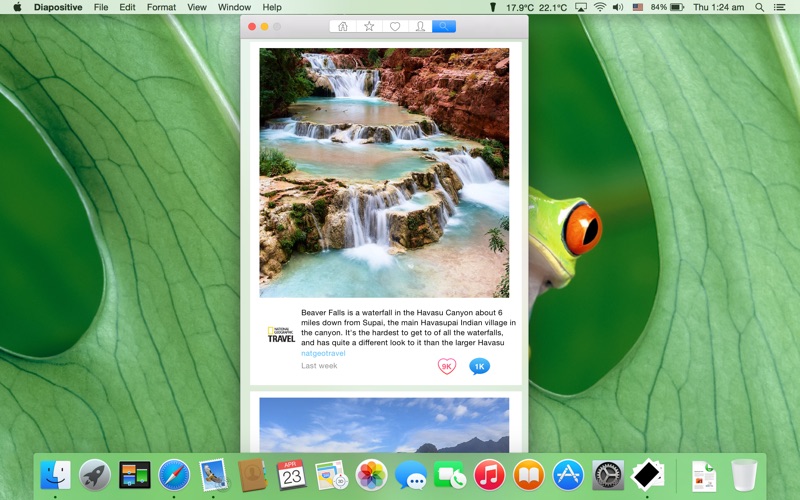Open Messages bubble in the Dock

click(x=410, y=475)
